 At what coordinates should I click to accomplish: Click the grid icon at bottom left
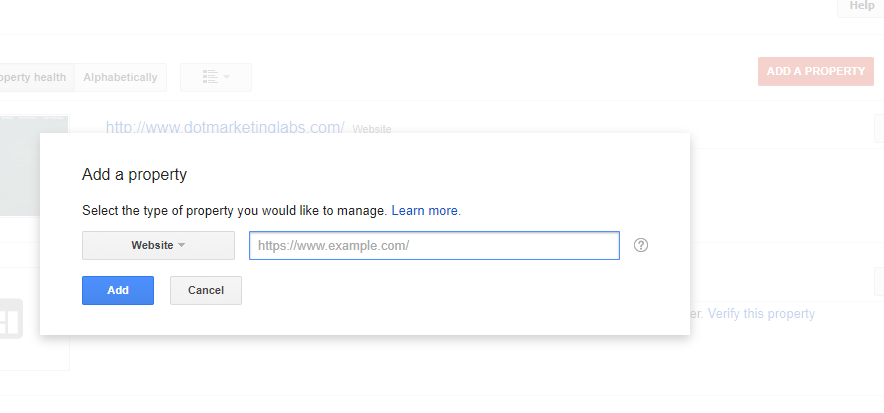(x=10, y=321)
